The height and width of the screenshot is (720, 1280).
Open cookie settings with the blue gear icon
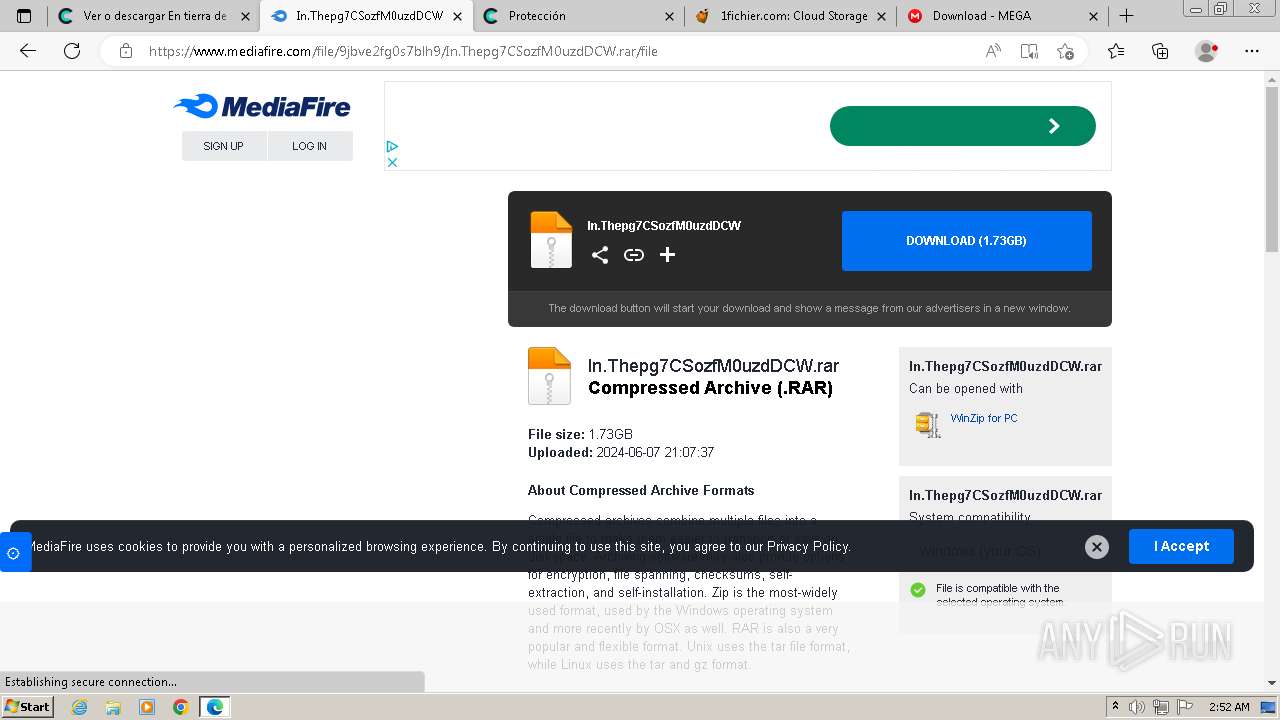pyautogui.click(x=14, y=552)
